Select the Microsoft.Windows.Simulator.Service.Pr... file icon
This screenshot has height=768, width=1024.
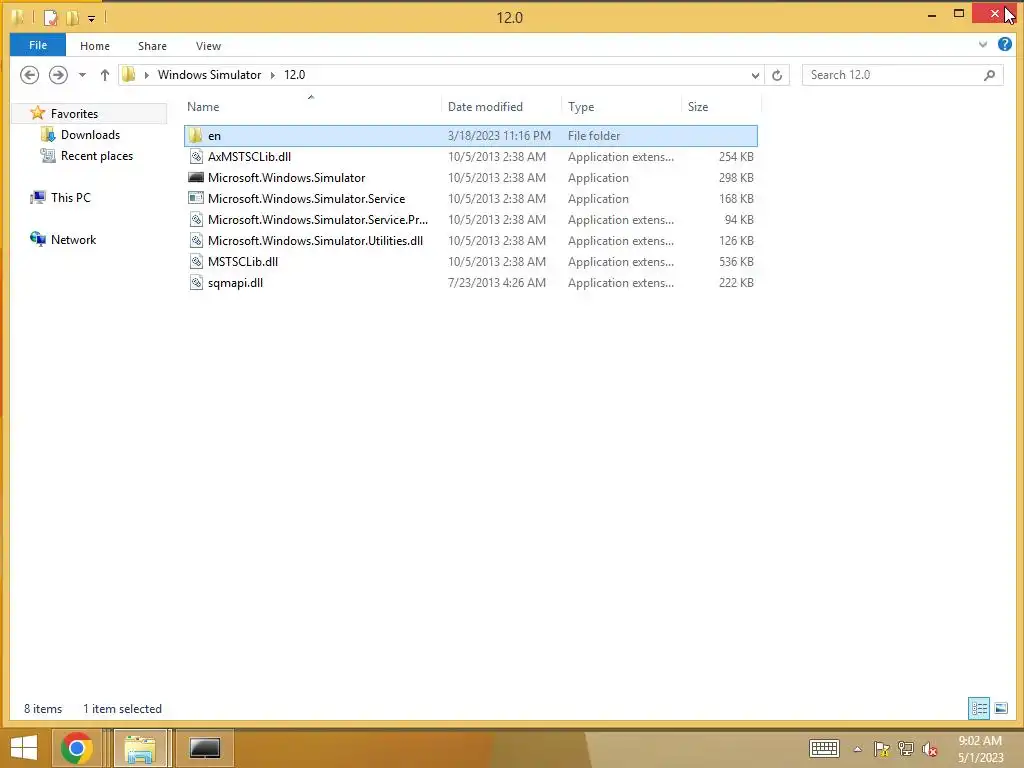coord(196,219)
